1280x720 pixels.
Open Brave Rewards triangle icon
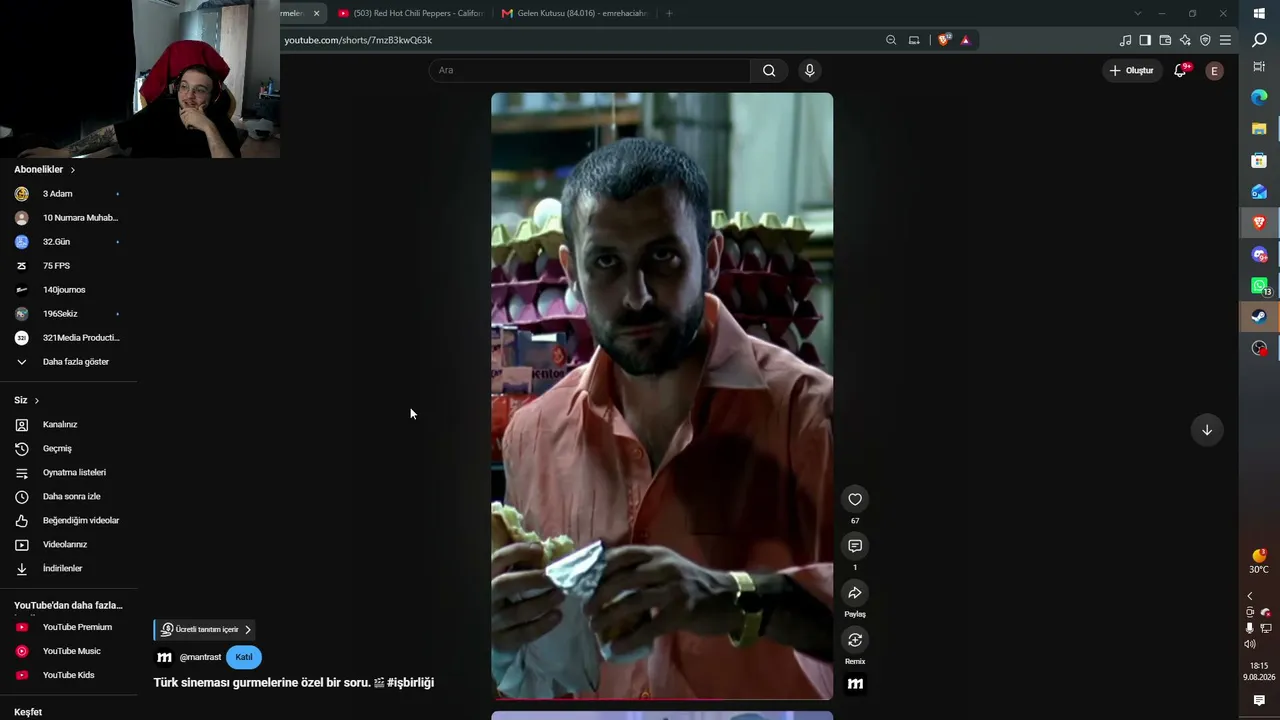[965, 40]
